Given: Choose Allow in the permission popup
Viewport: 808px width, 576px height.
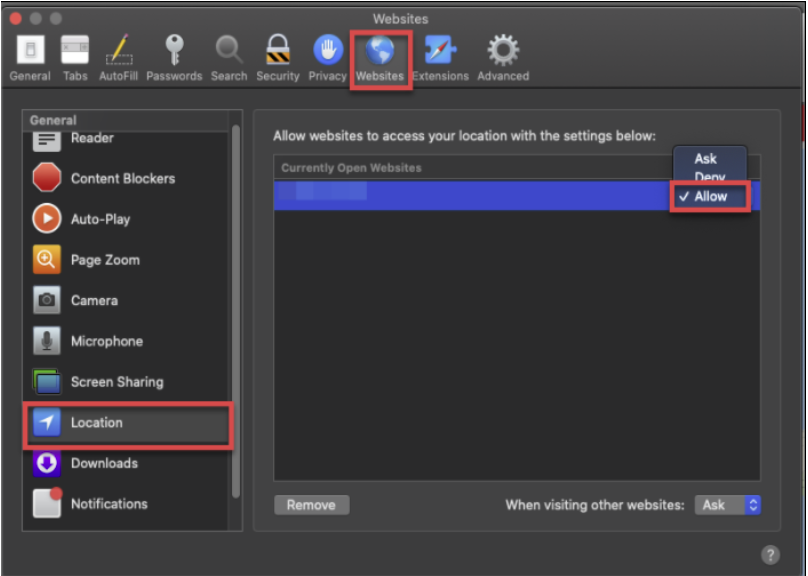Looking at the screenshot, I should click(710, 196).
